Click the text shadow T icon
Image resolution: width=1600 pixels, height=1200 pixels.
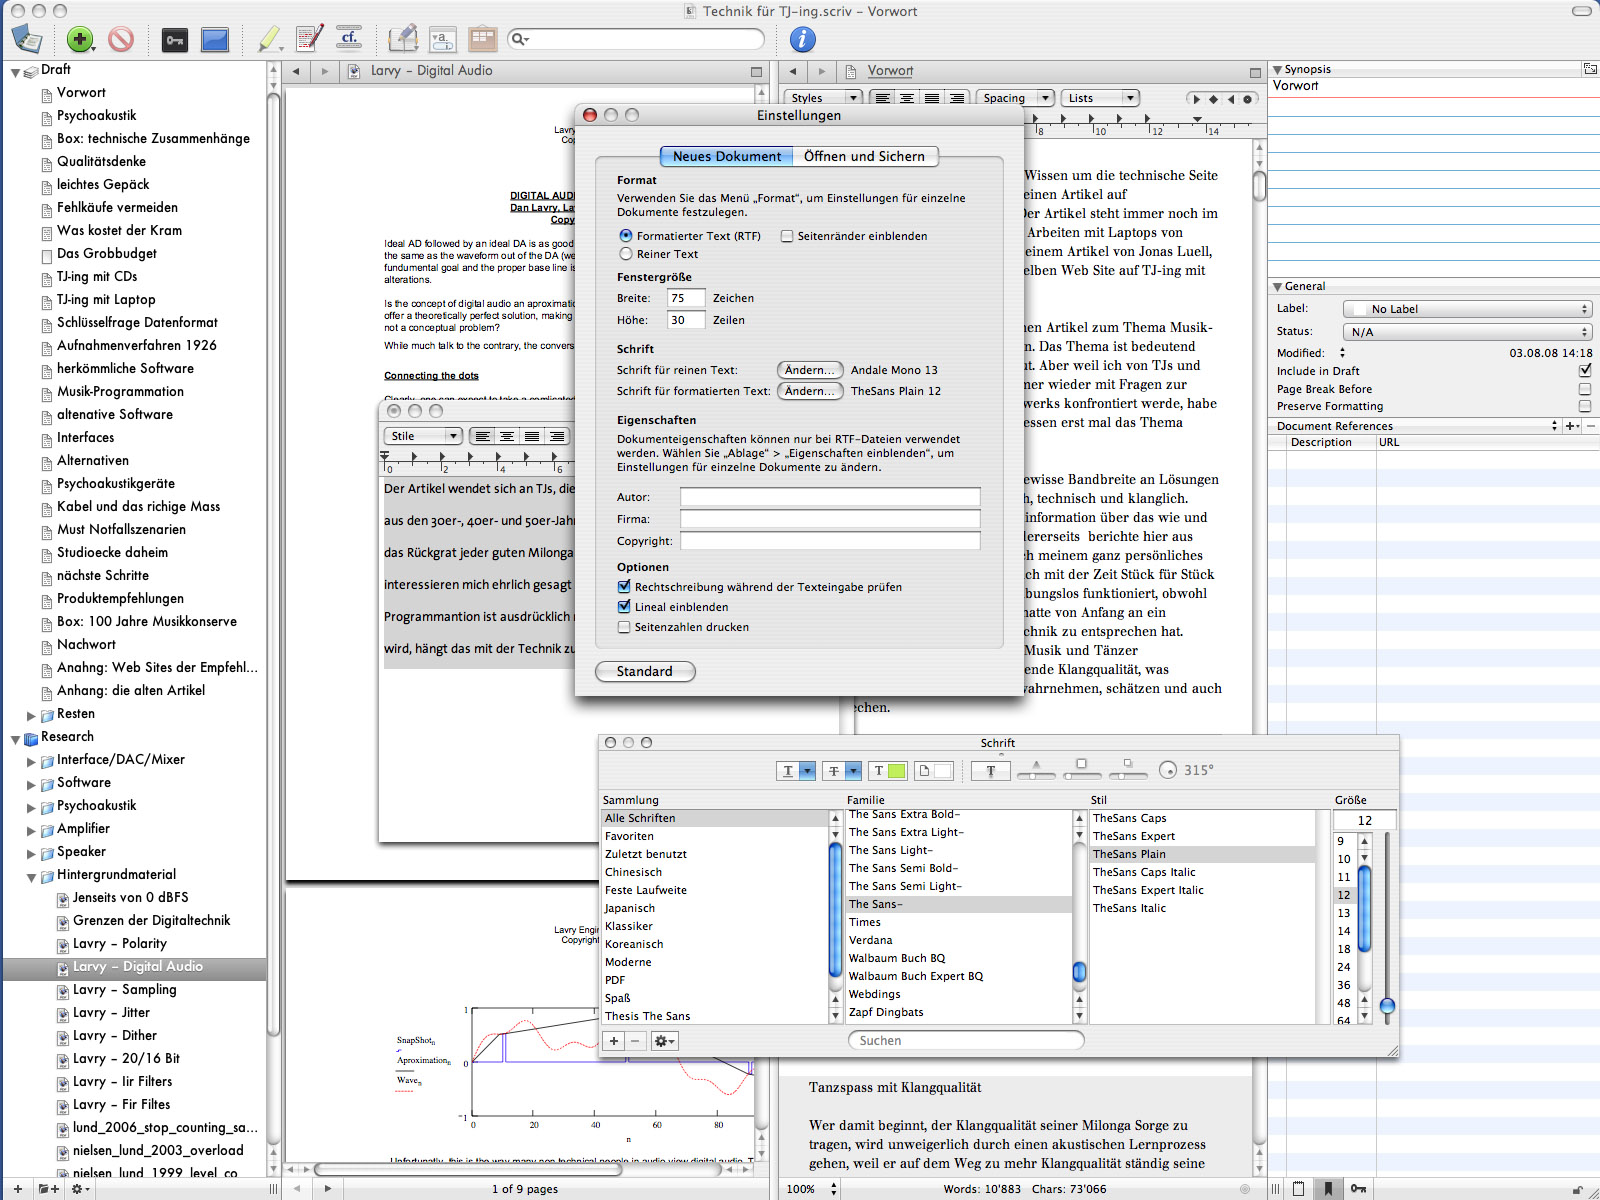(990, 771)
